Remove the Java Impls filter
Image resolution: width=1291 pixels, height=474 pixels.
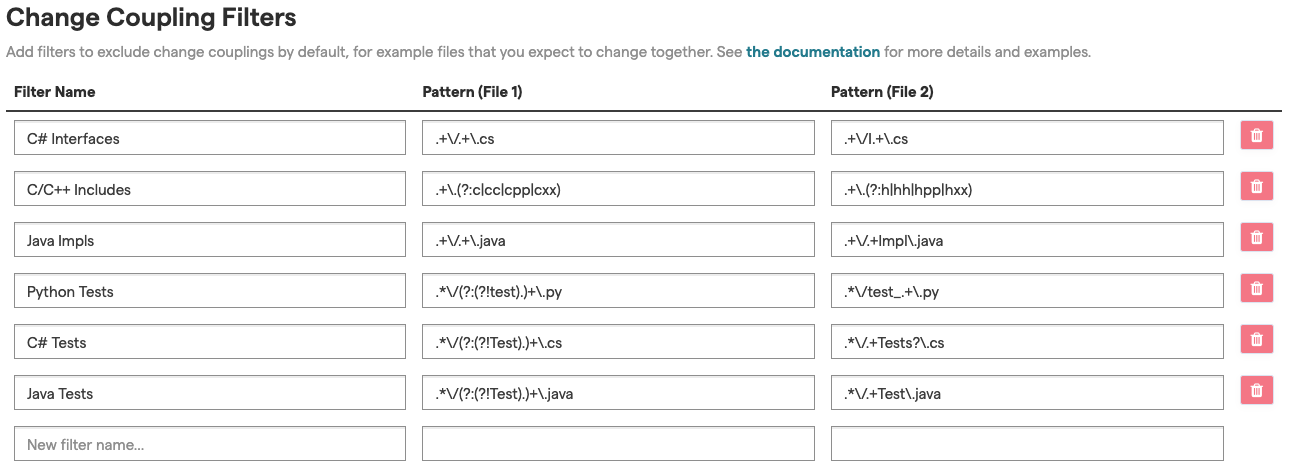click(1256, 238)
